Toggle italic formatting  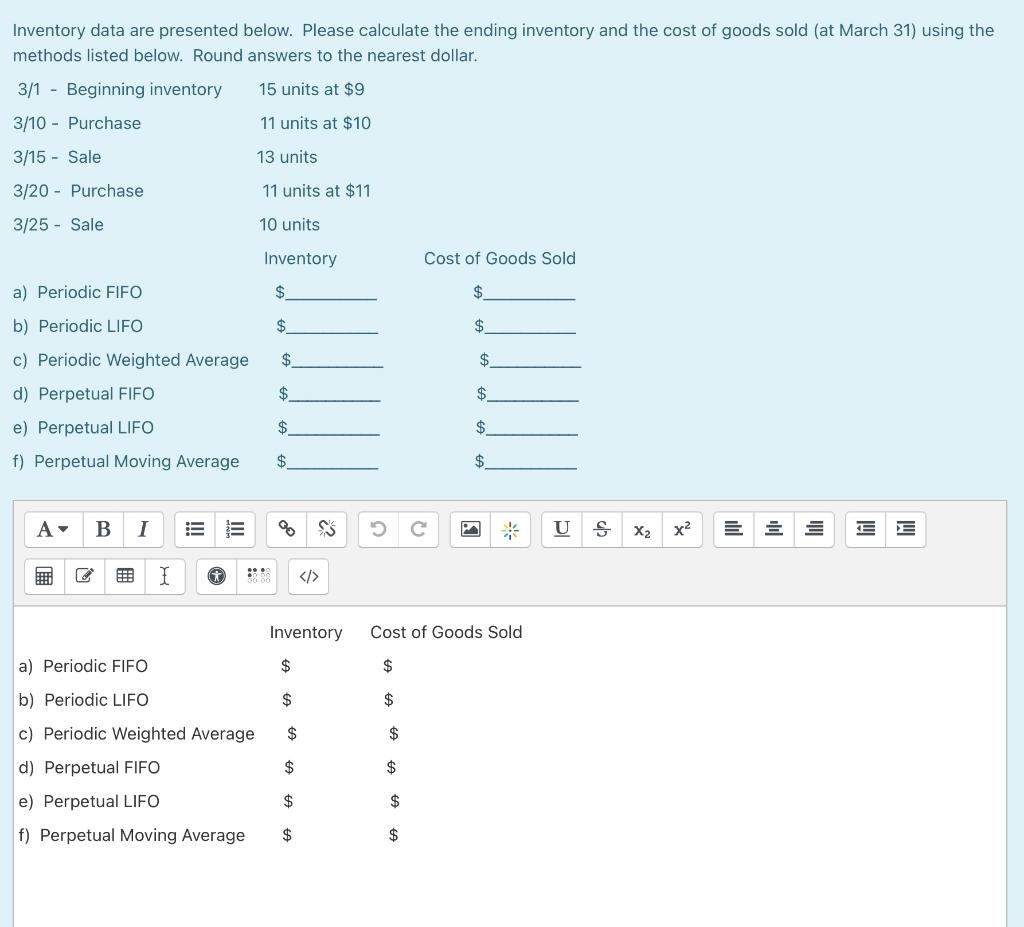coord(143,529)
